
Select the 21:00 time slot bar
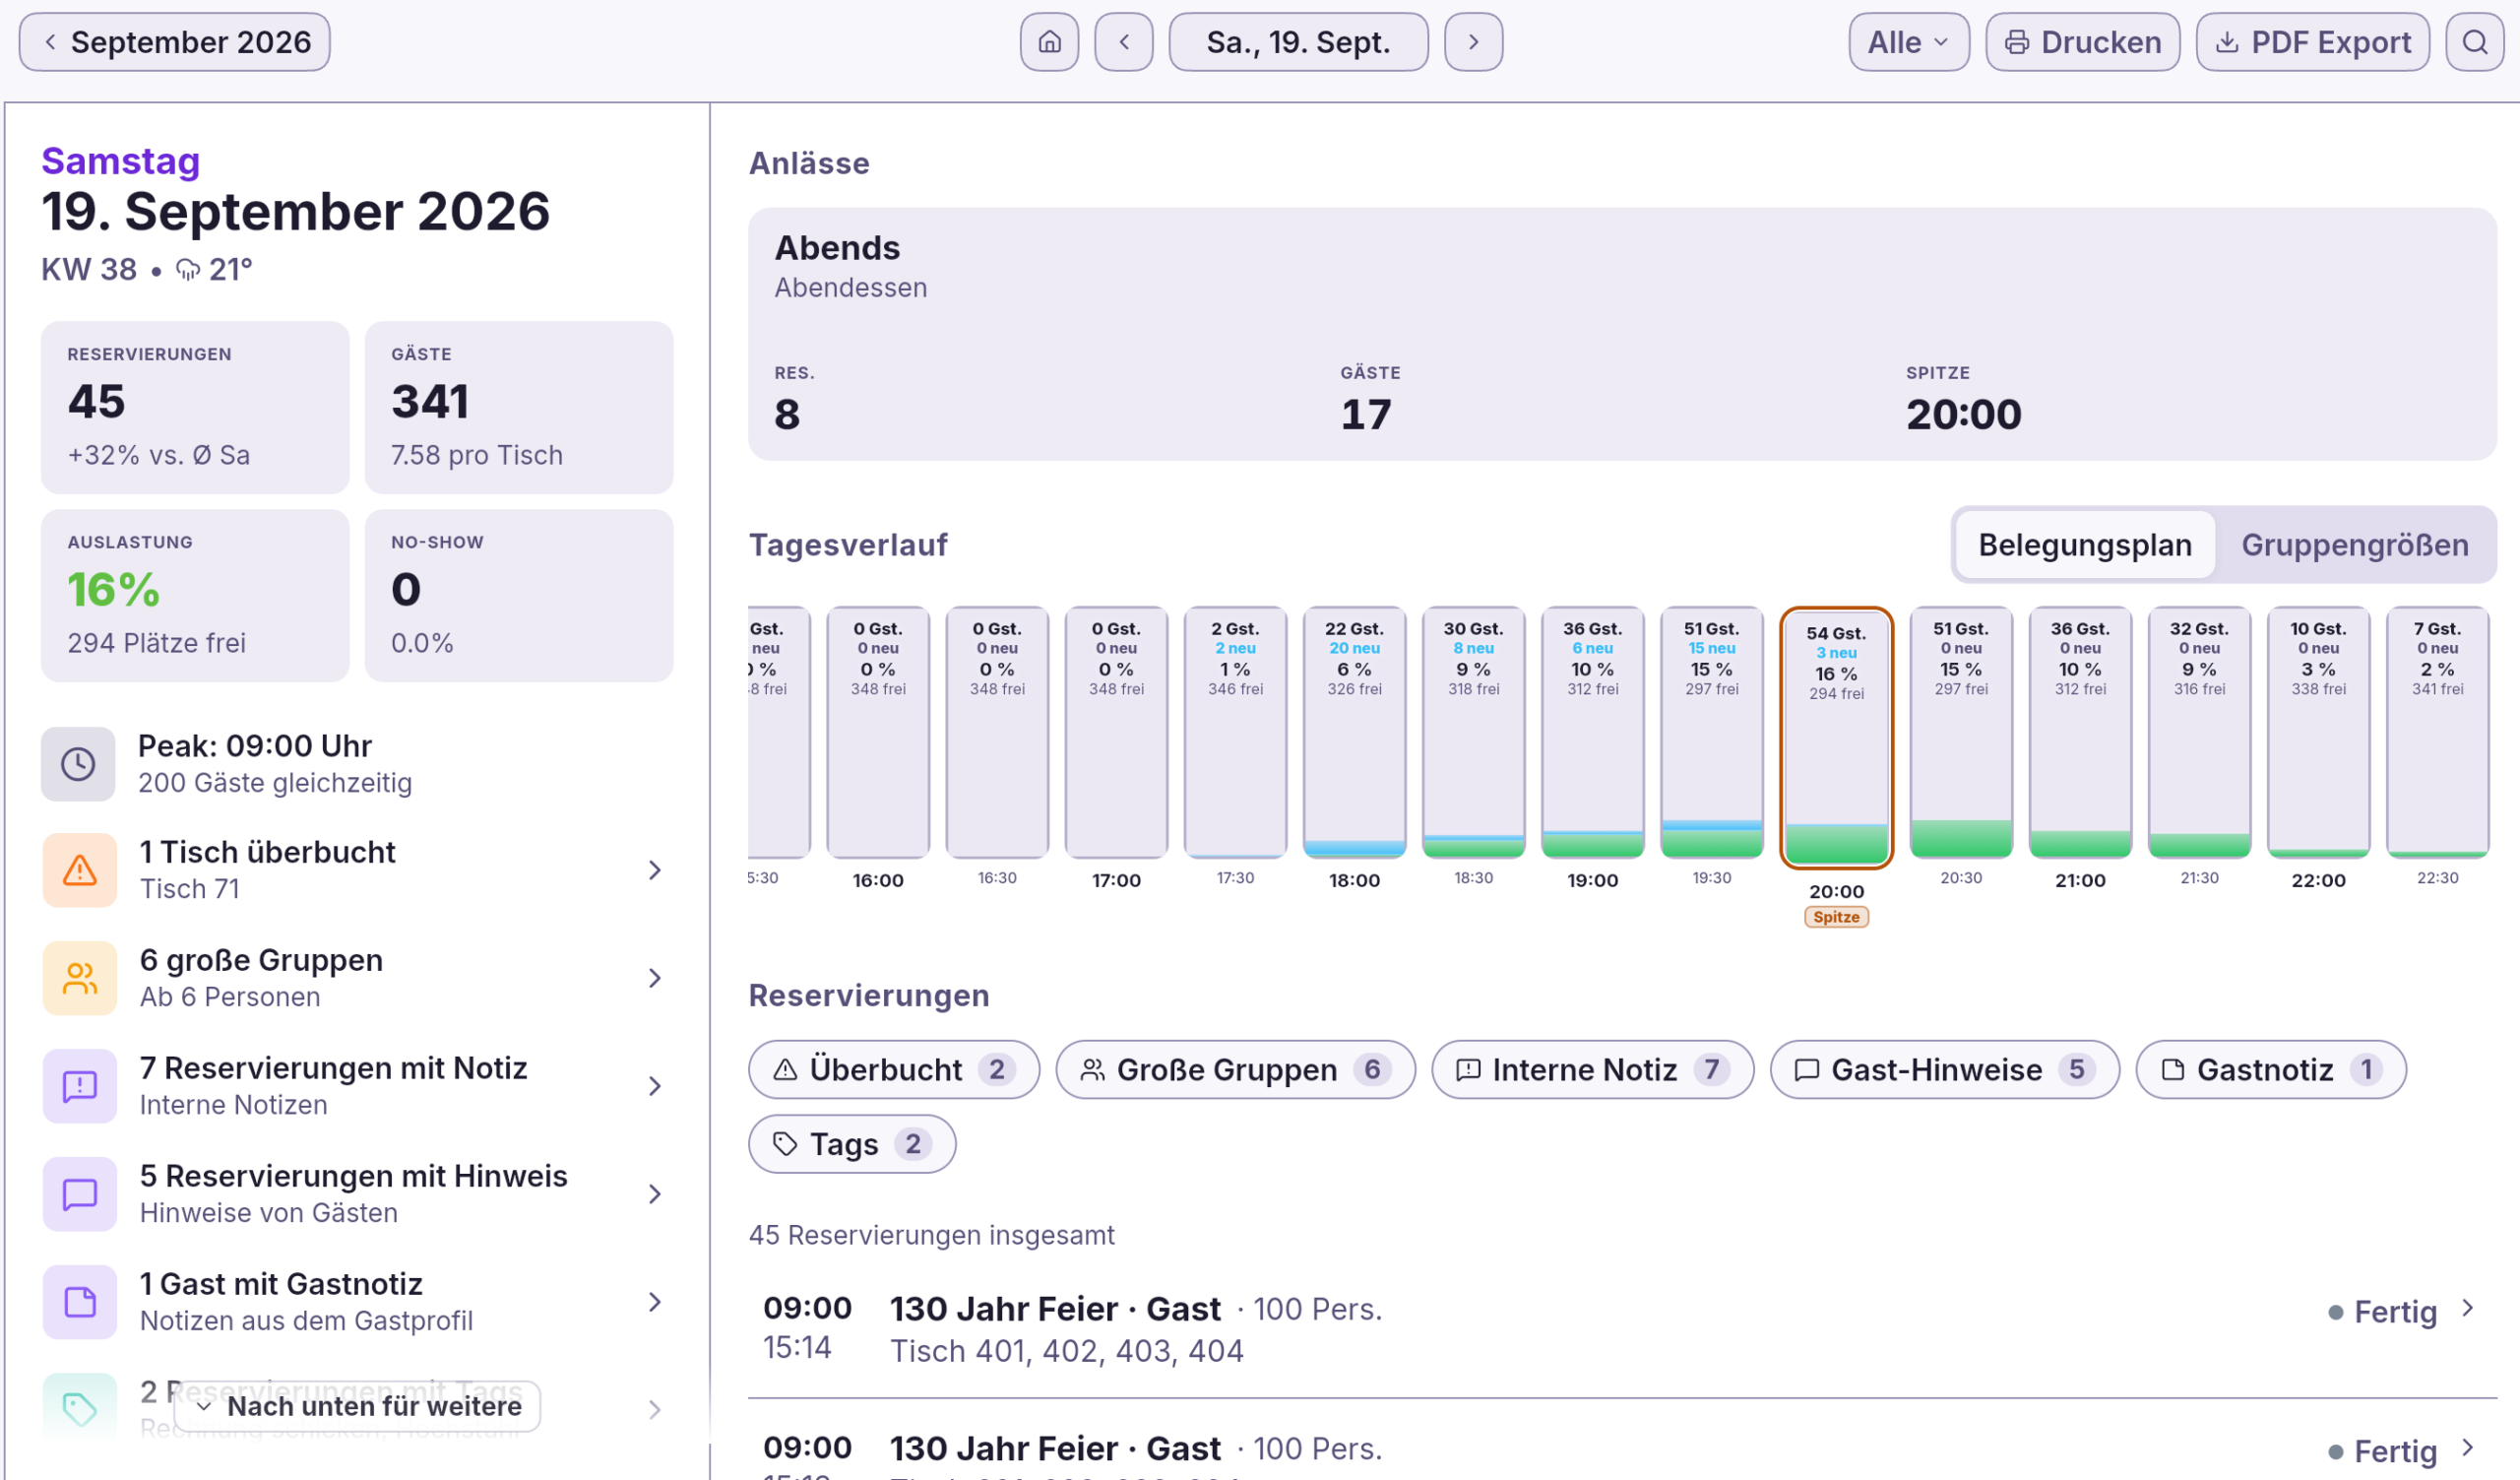2079,732
